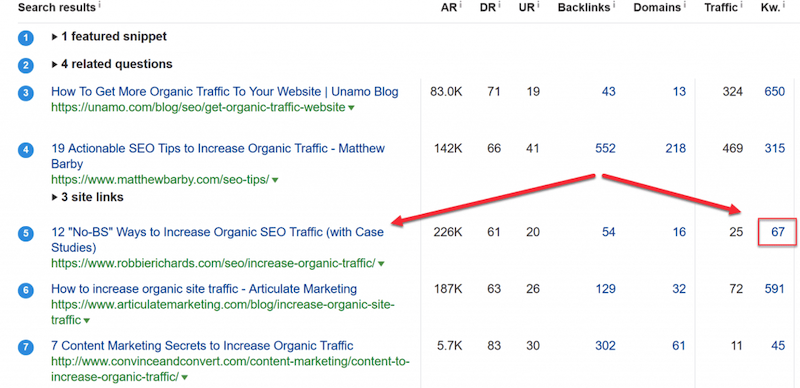Click the info icon next to Search results
Screen dimensions: 800x388
tap(99, 5)
